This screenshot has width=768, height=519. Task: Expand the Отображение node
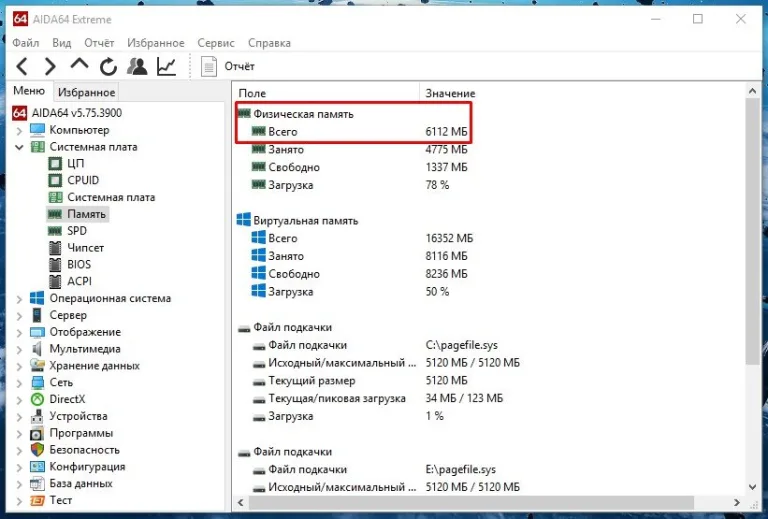[19, 333]
